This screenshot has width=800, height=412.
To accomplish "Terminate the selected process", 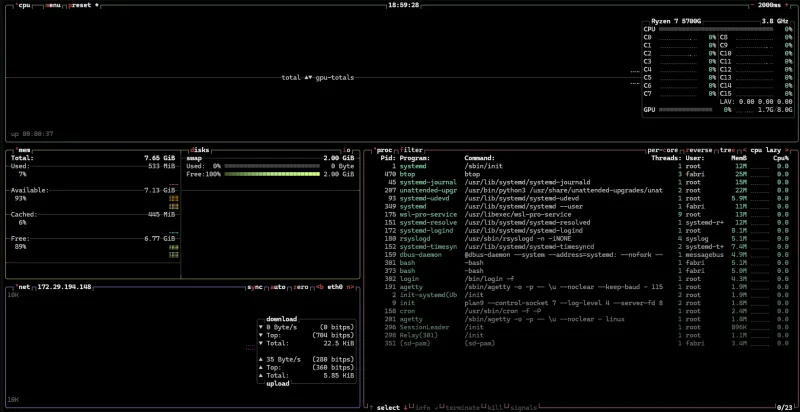I will (462, 407).
